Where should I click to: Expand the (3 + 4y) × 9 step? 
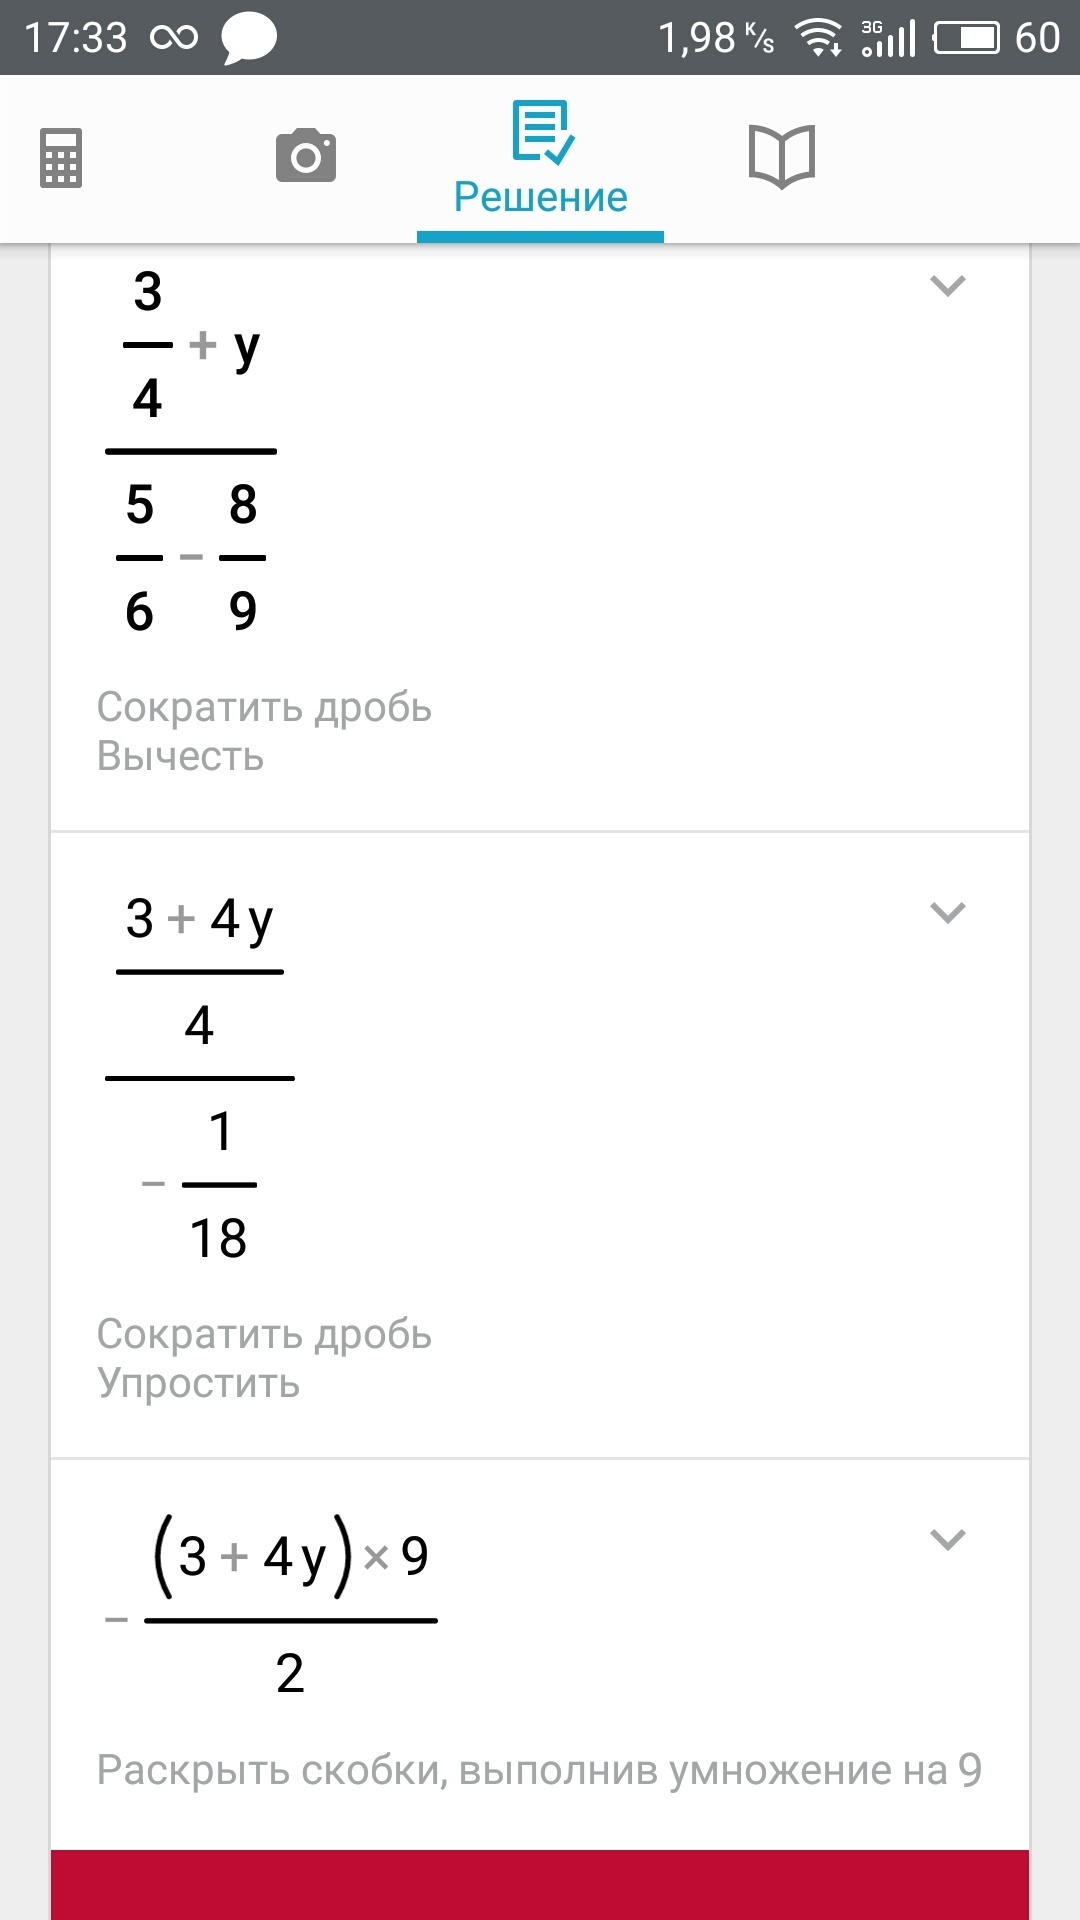(x=947, y=1539)
